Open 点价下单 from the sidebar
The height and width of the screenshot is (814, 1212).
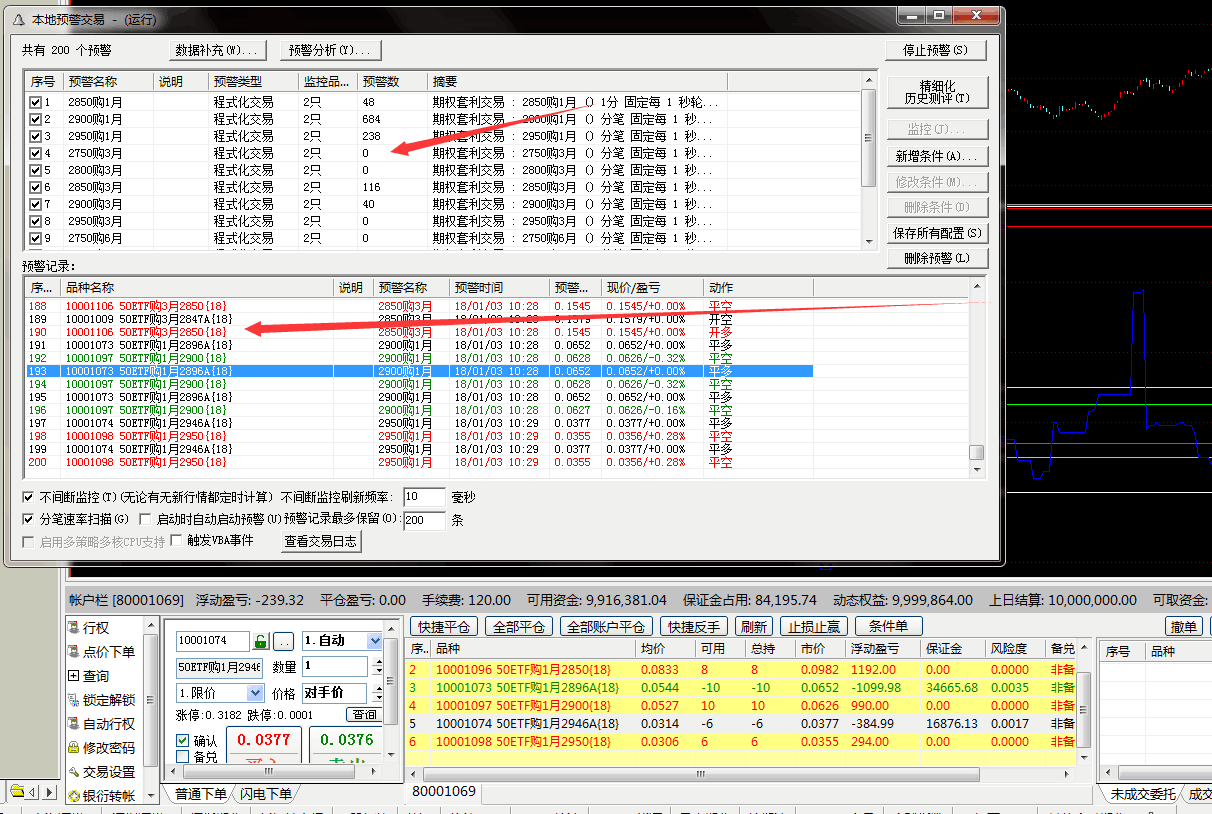[x=74, y=652]
